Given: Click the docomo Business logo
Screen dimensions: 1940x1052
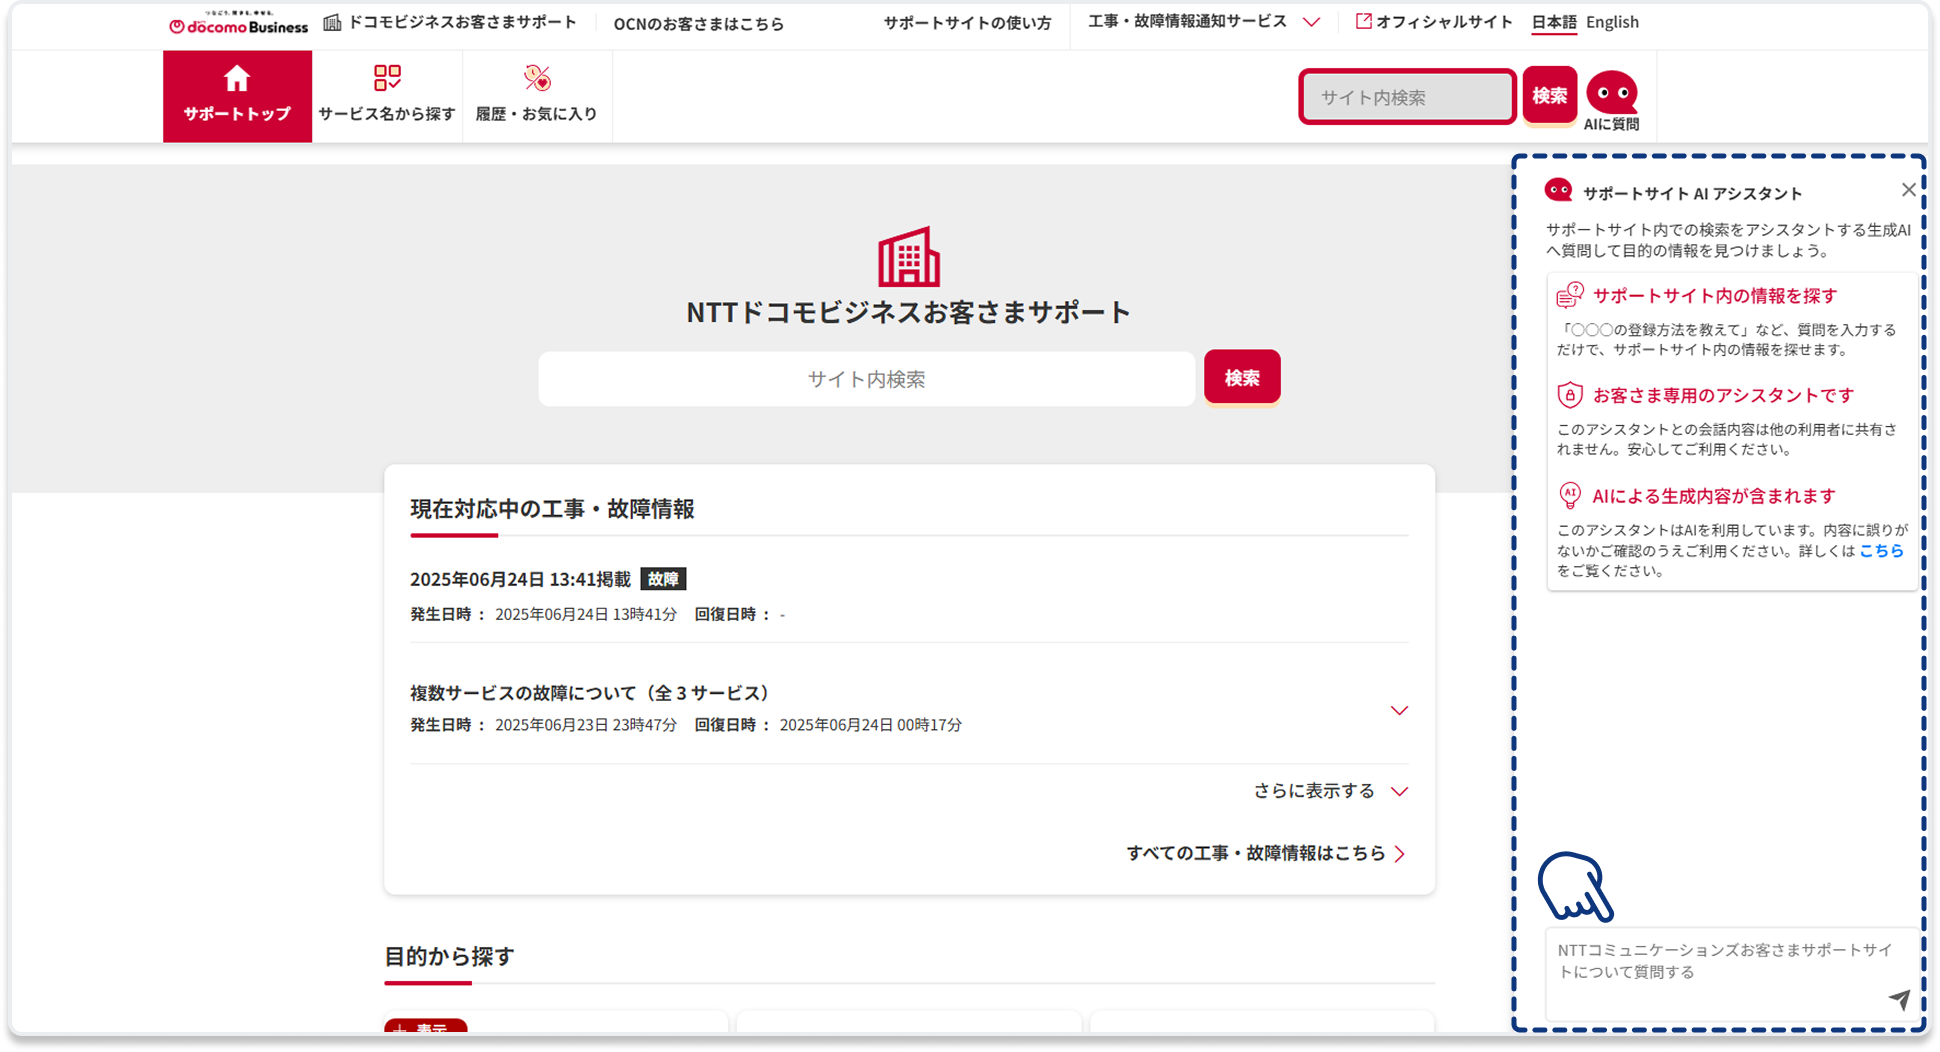Looking at the screenshot, I should tap(239, 24).
